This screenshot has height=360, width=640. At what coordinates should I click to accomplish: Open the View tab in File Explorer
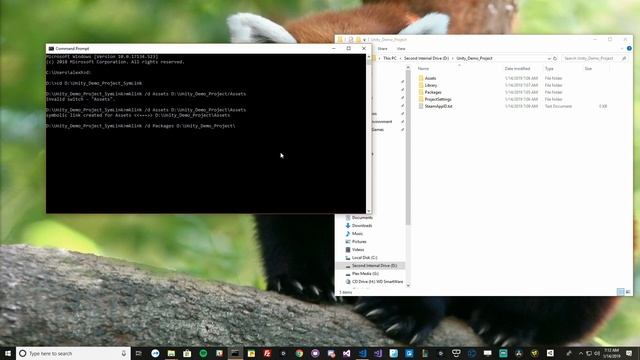coord(401,49)
